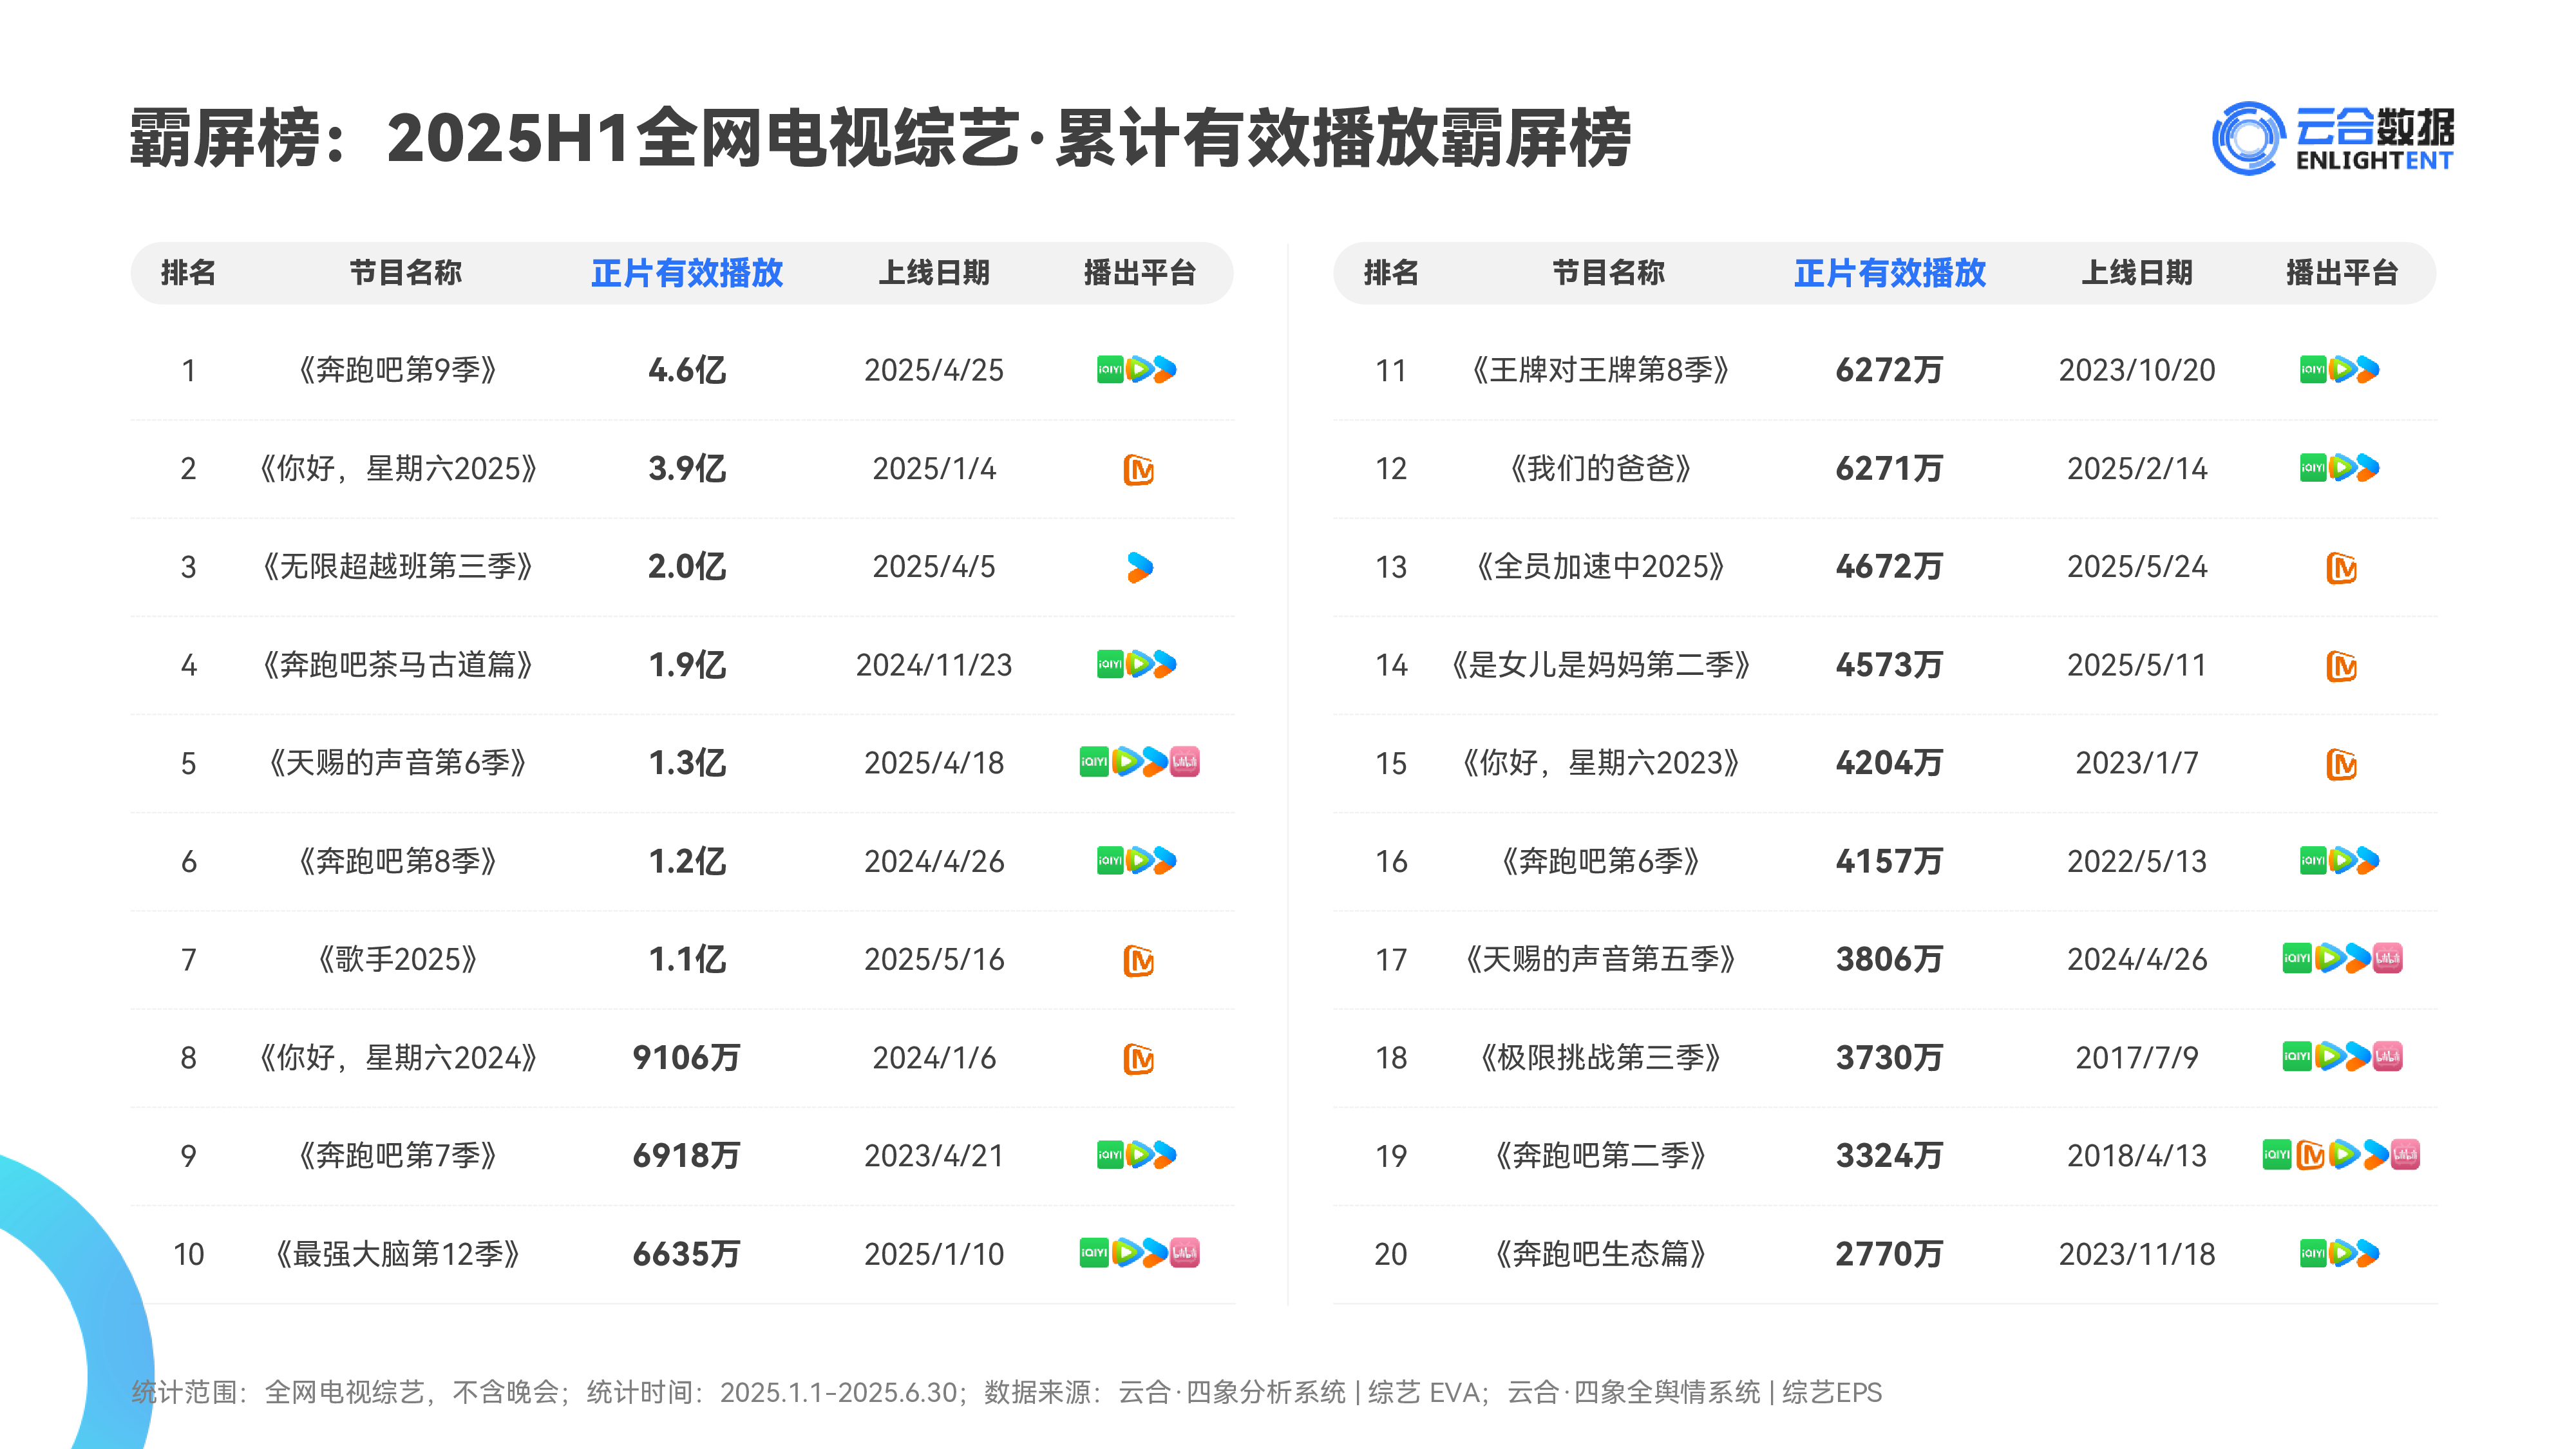Viewport: 2576px width, 1449px height.
Task: Select the show name 《奔跑吧第二季》
Action: click(1601, 1156)
